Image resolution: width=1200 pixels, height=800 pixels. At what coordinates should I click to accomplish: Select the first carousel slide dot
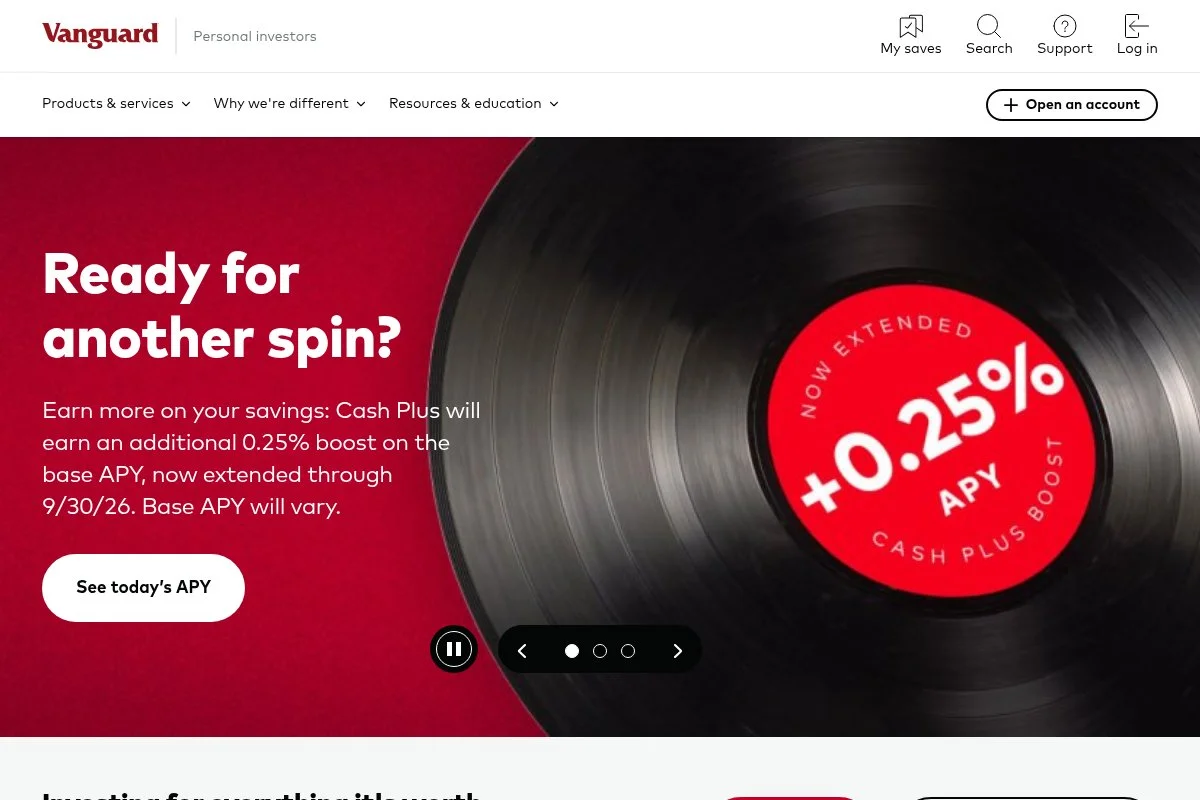pos(572,651)
